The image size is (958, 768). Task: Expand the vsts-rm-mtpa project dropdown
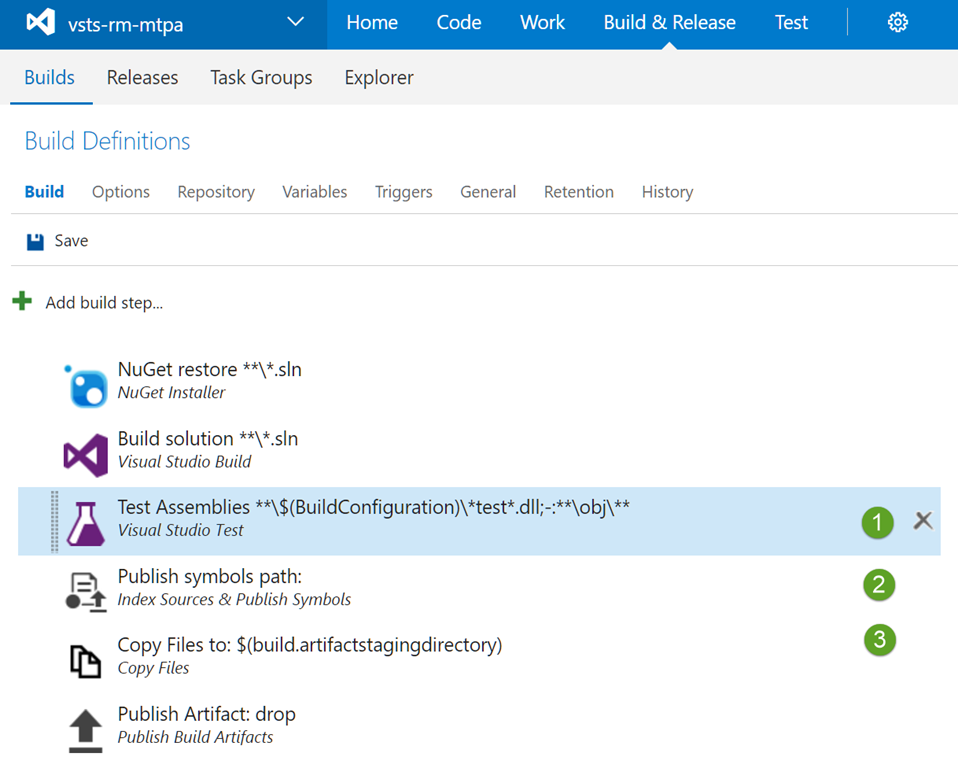tap(295, 22)
